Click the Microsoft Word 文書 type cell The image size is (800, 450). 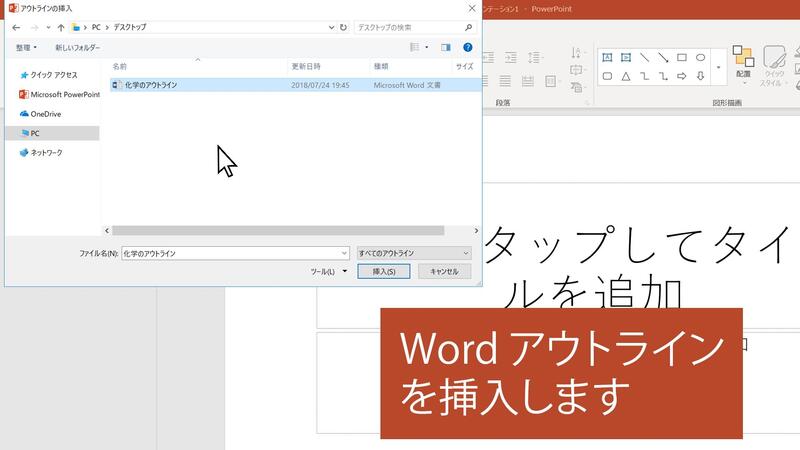407,85
